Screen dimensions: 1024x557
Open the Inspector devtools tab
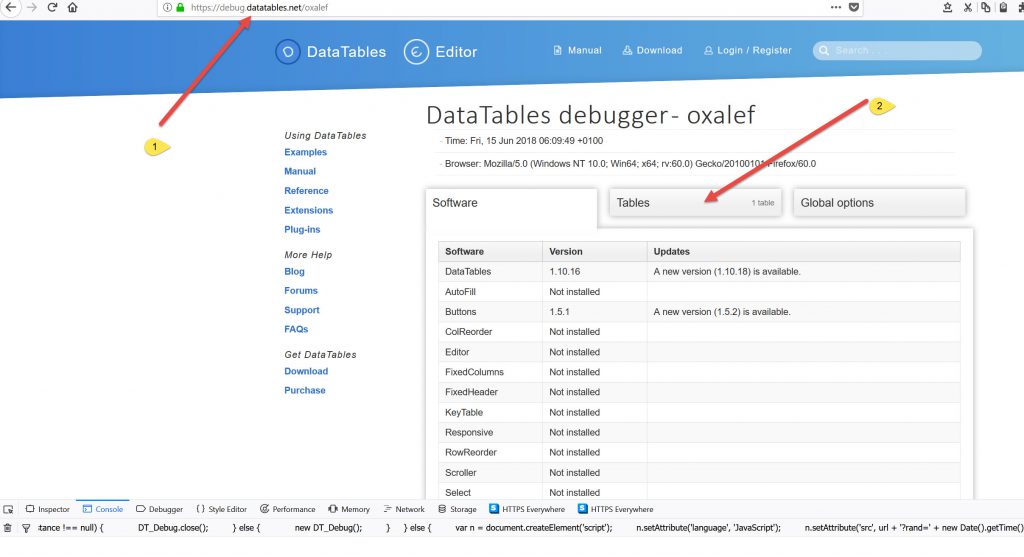pyautogui.click(x=48, y=509)
